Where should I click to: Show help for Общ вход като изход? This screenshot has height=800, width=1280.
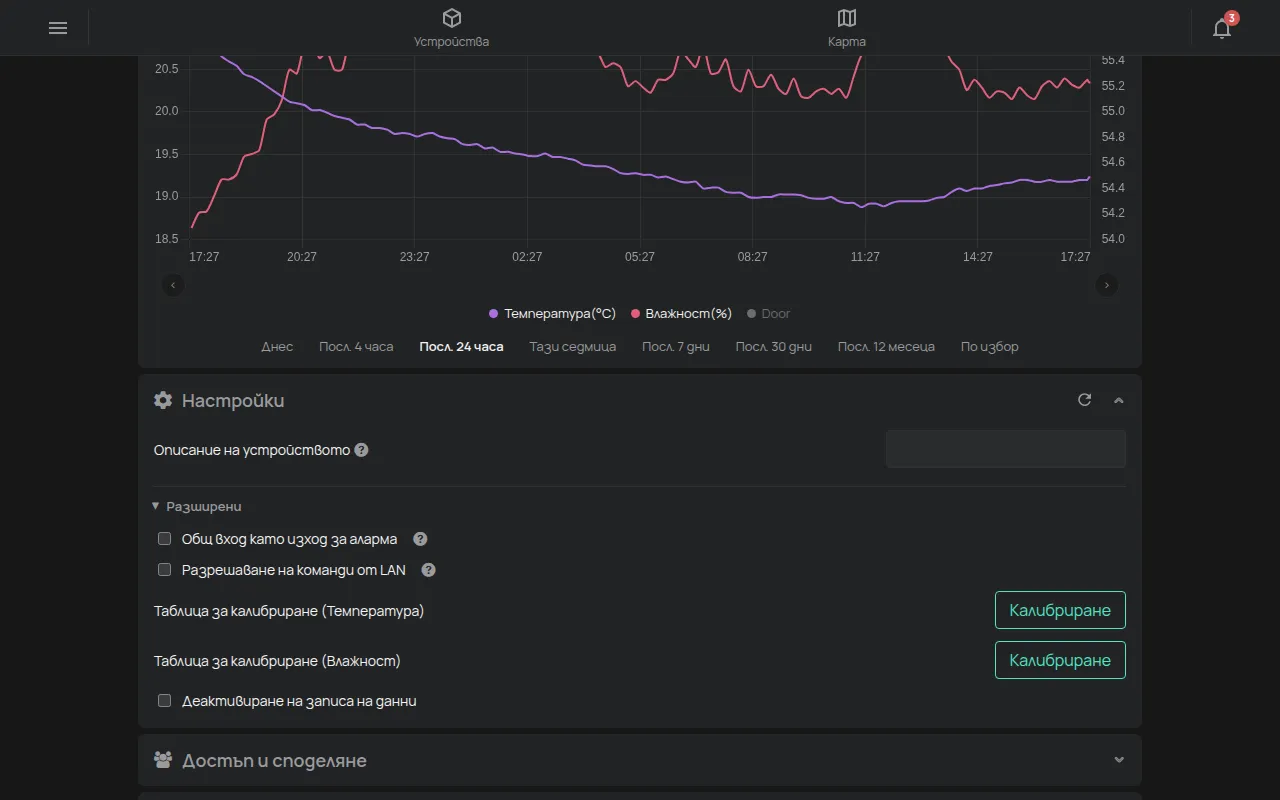(x=420, y=539)
